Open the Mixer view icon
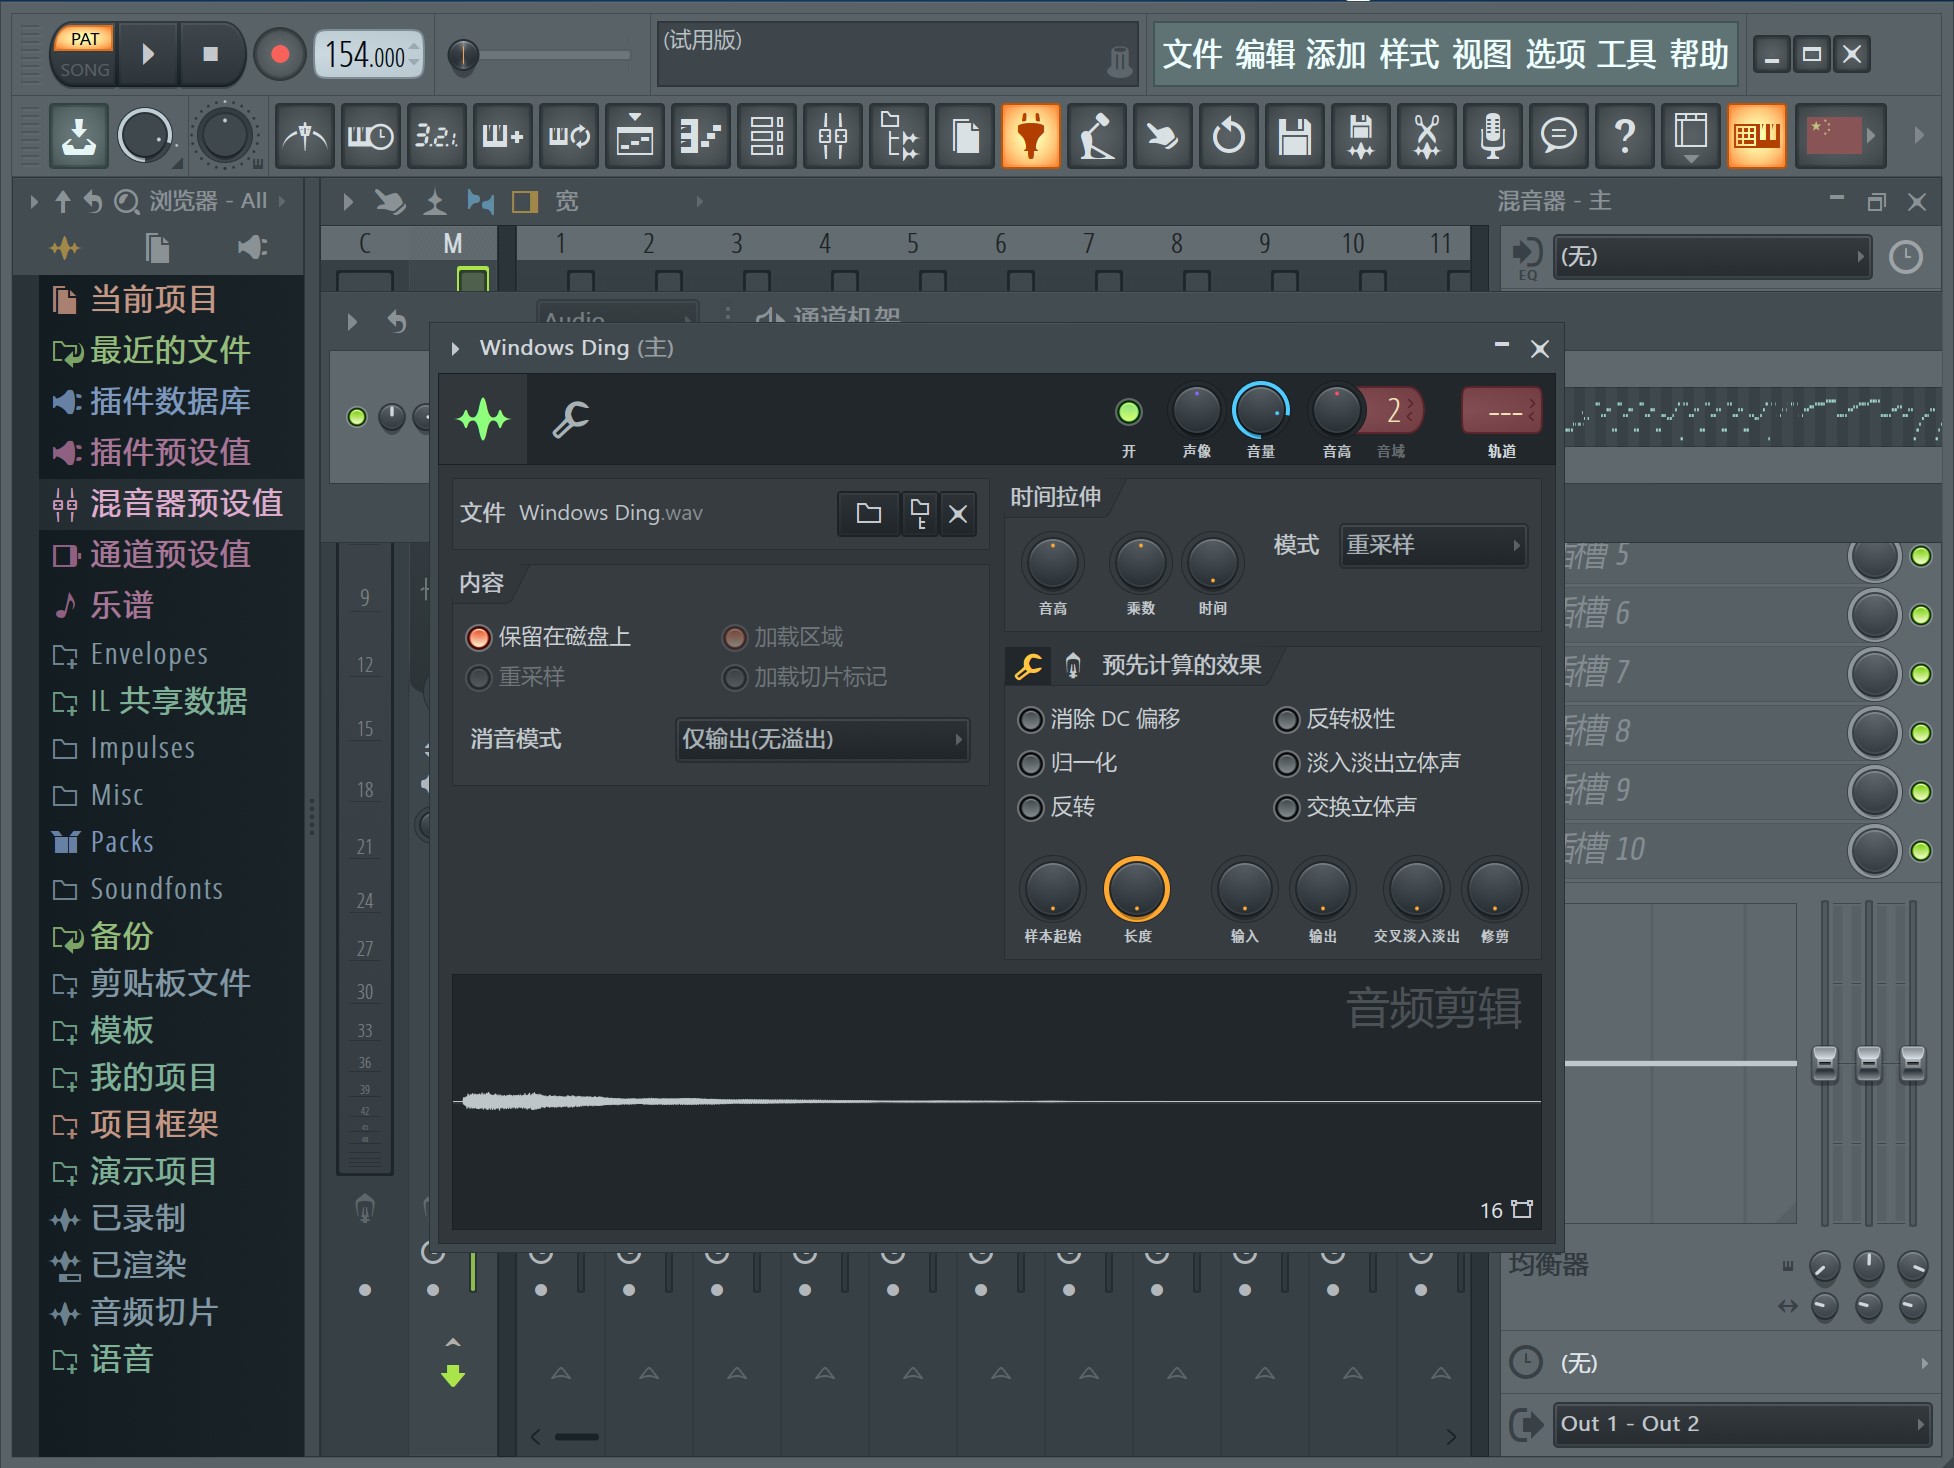 pyautogui.click(x=833, y=135)
